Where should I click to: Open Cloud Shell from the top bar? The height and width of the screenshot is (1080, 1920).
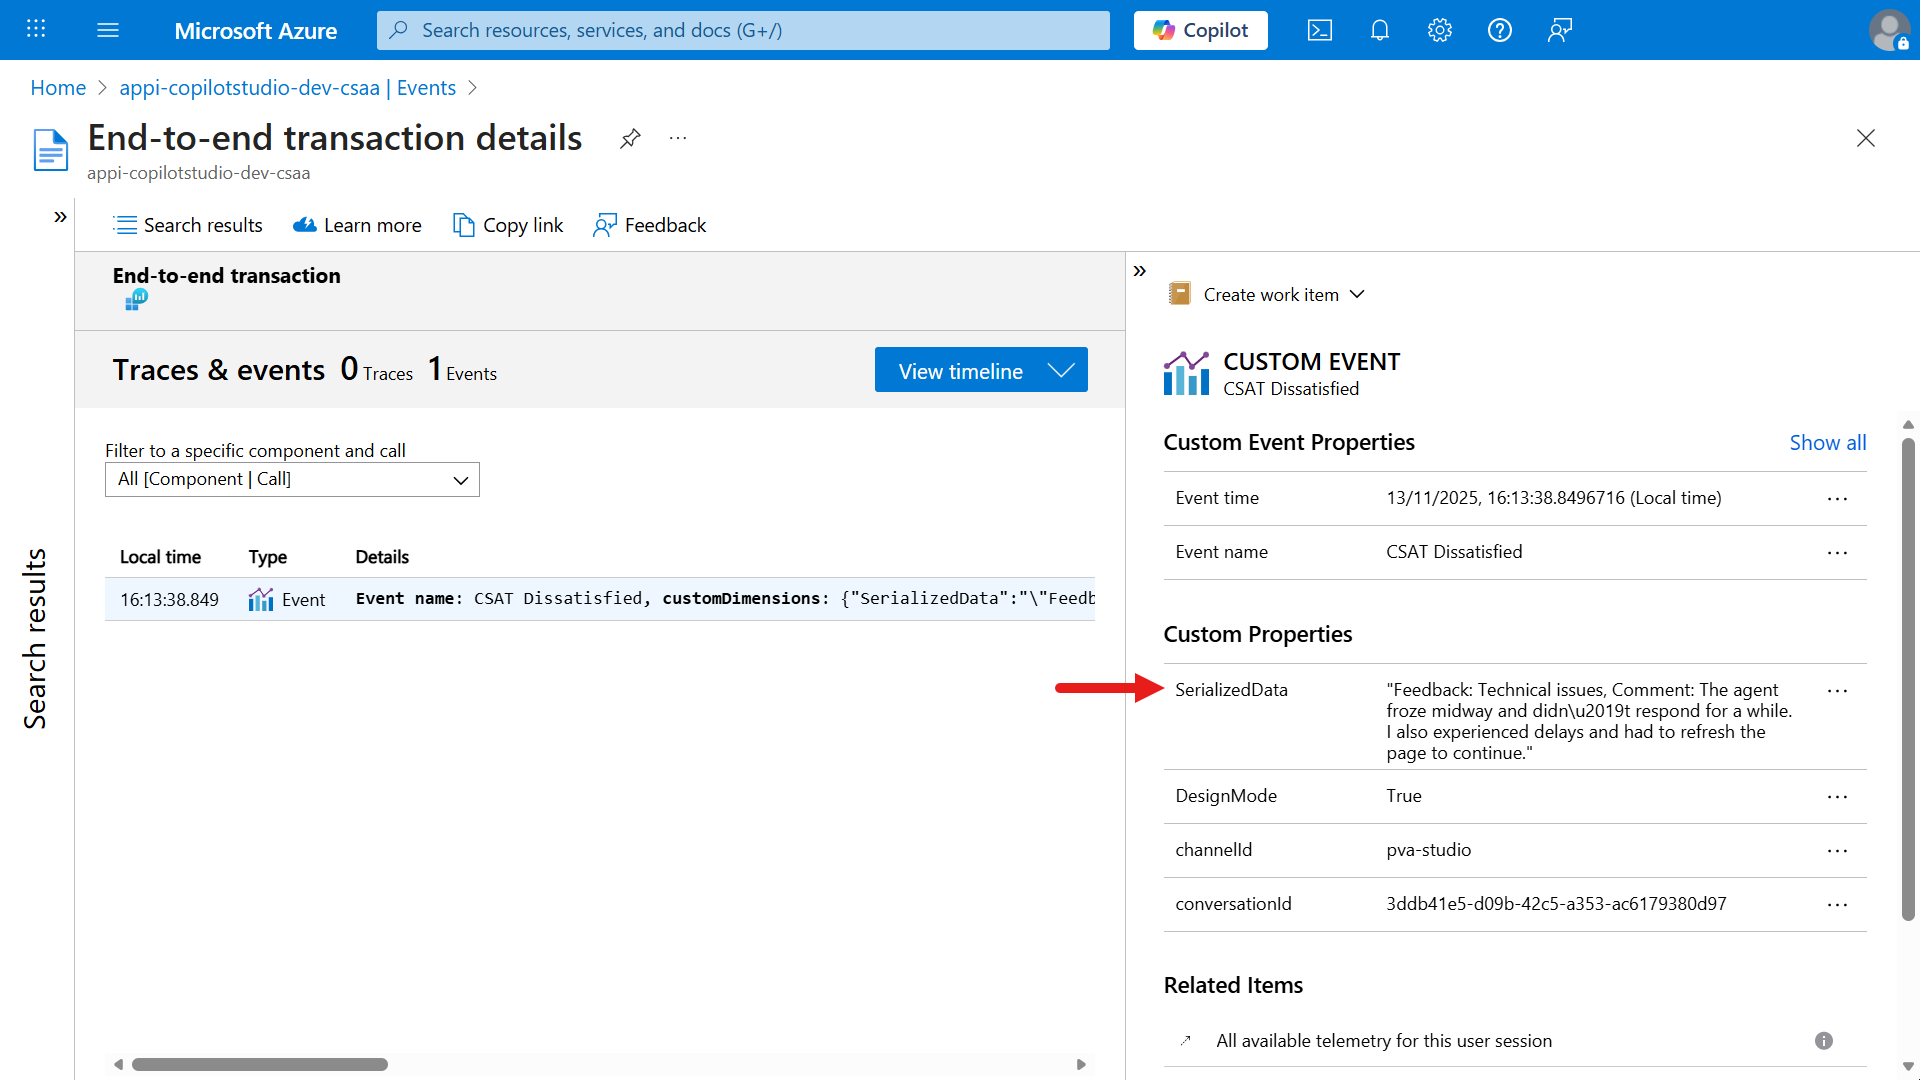click(x=1319, y=30)
